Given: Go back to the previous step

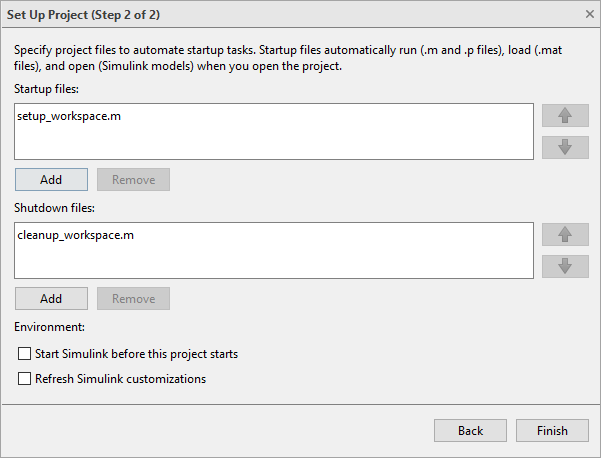Looking at the screenshot, I should tap(470, 431).
